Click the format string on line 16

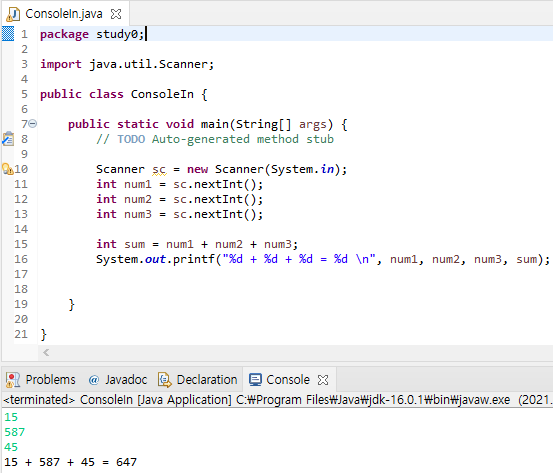point(299,259)
